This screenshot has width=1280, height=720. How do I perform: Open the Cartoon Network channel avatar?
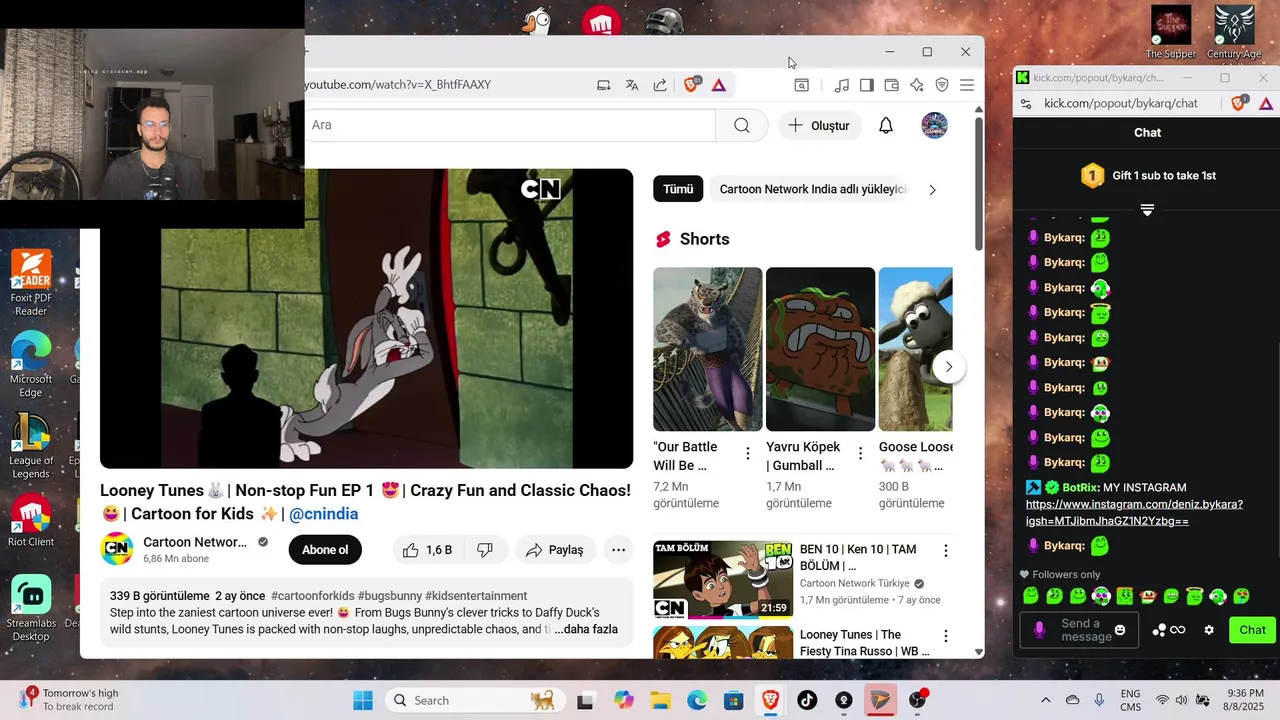point(117,549)
